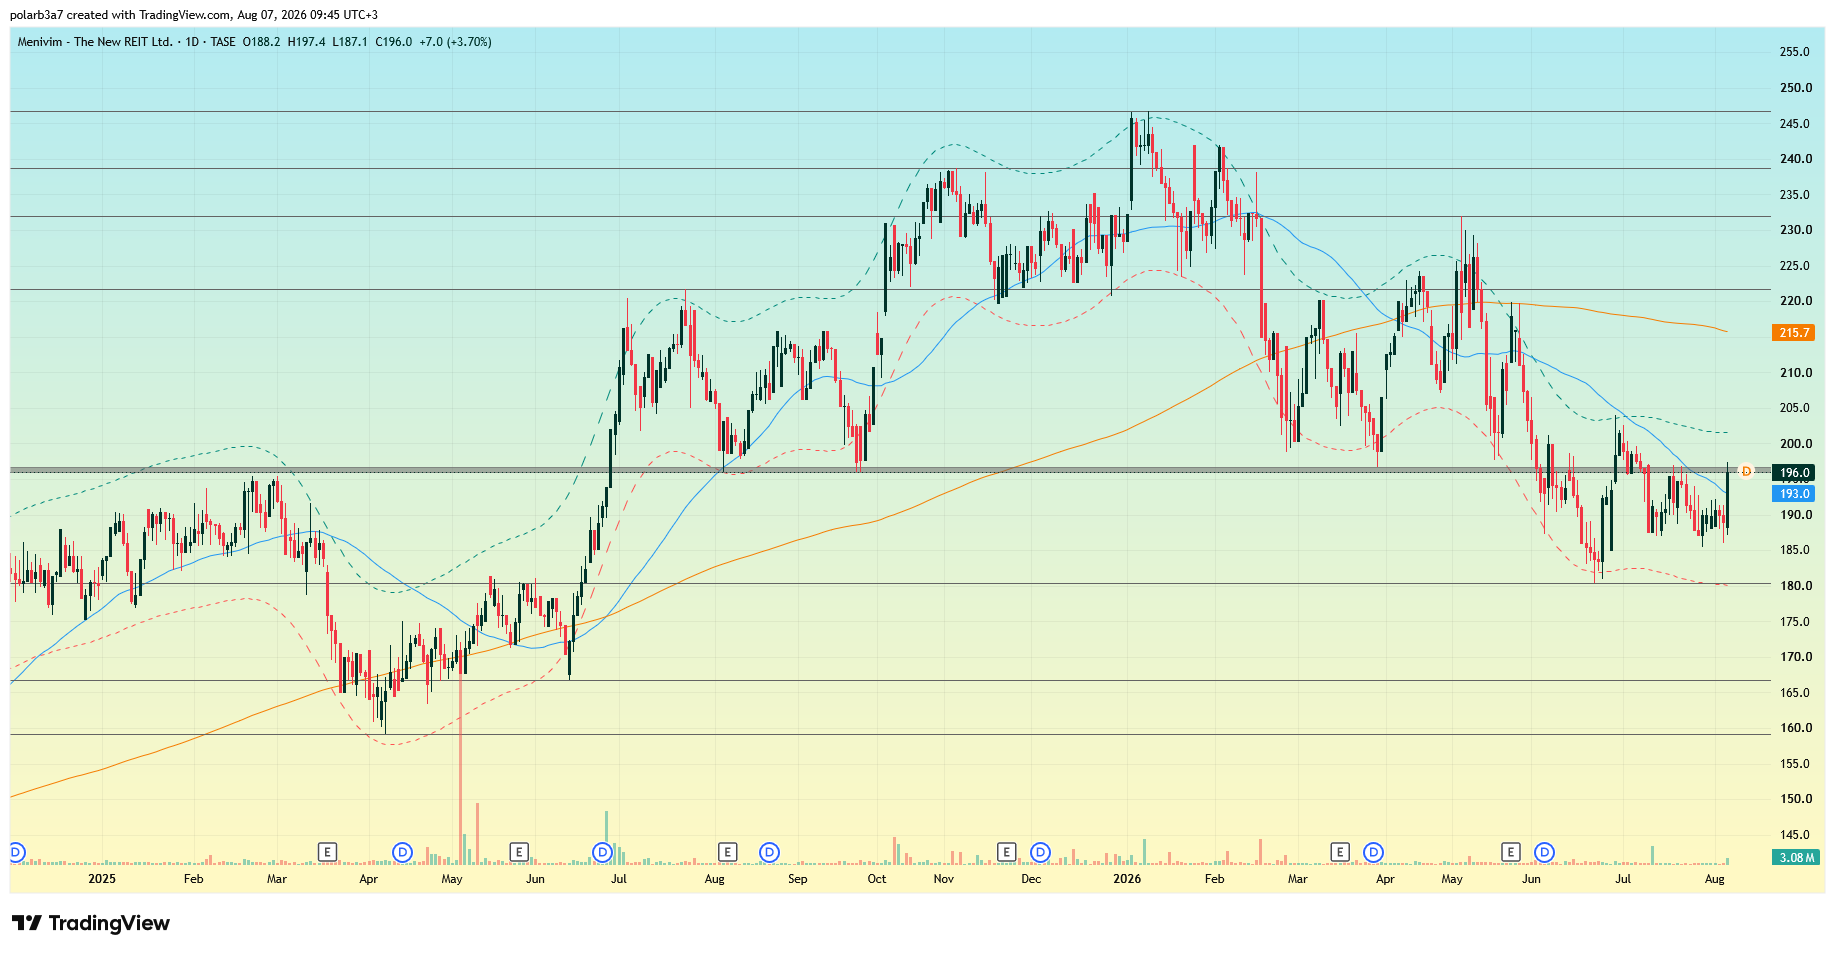Click the 250.0 price axis label
This screenshot has height=953, width=1835.
tap(1795, 88)
